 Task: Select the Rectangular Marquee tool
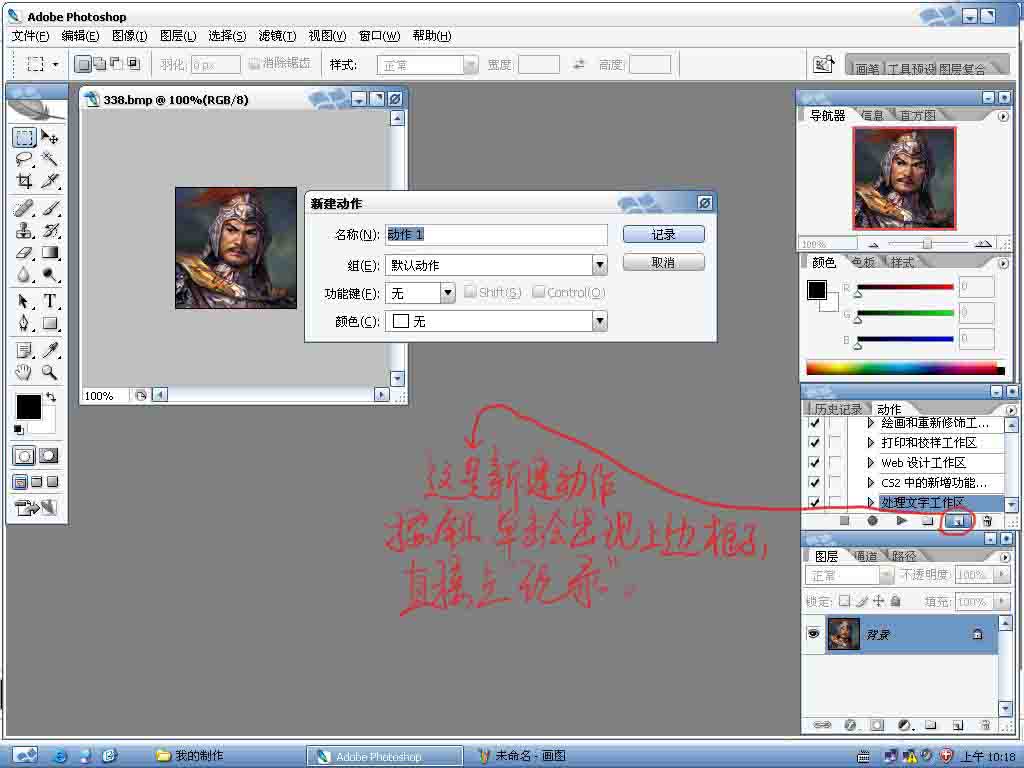coord(24,138)
